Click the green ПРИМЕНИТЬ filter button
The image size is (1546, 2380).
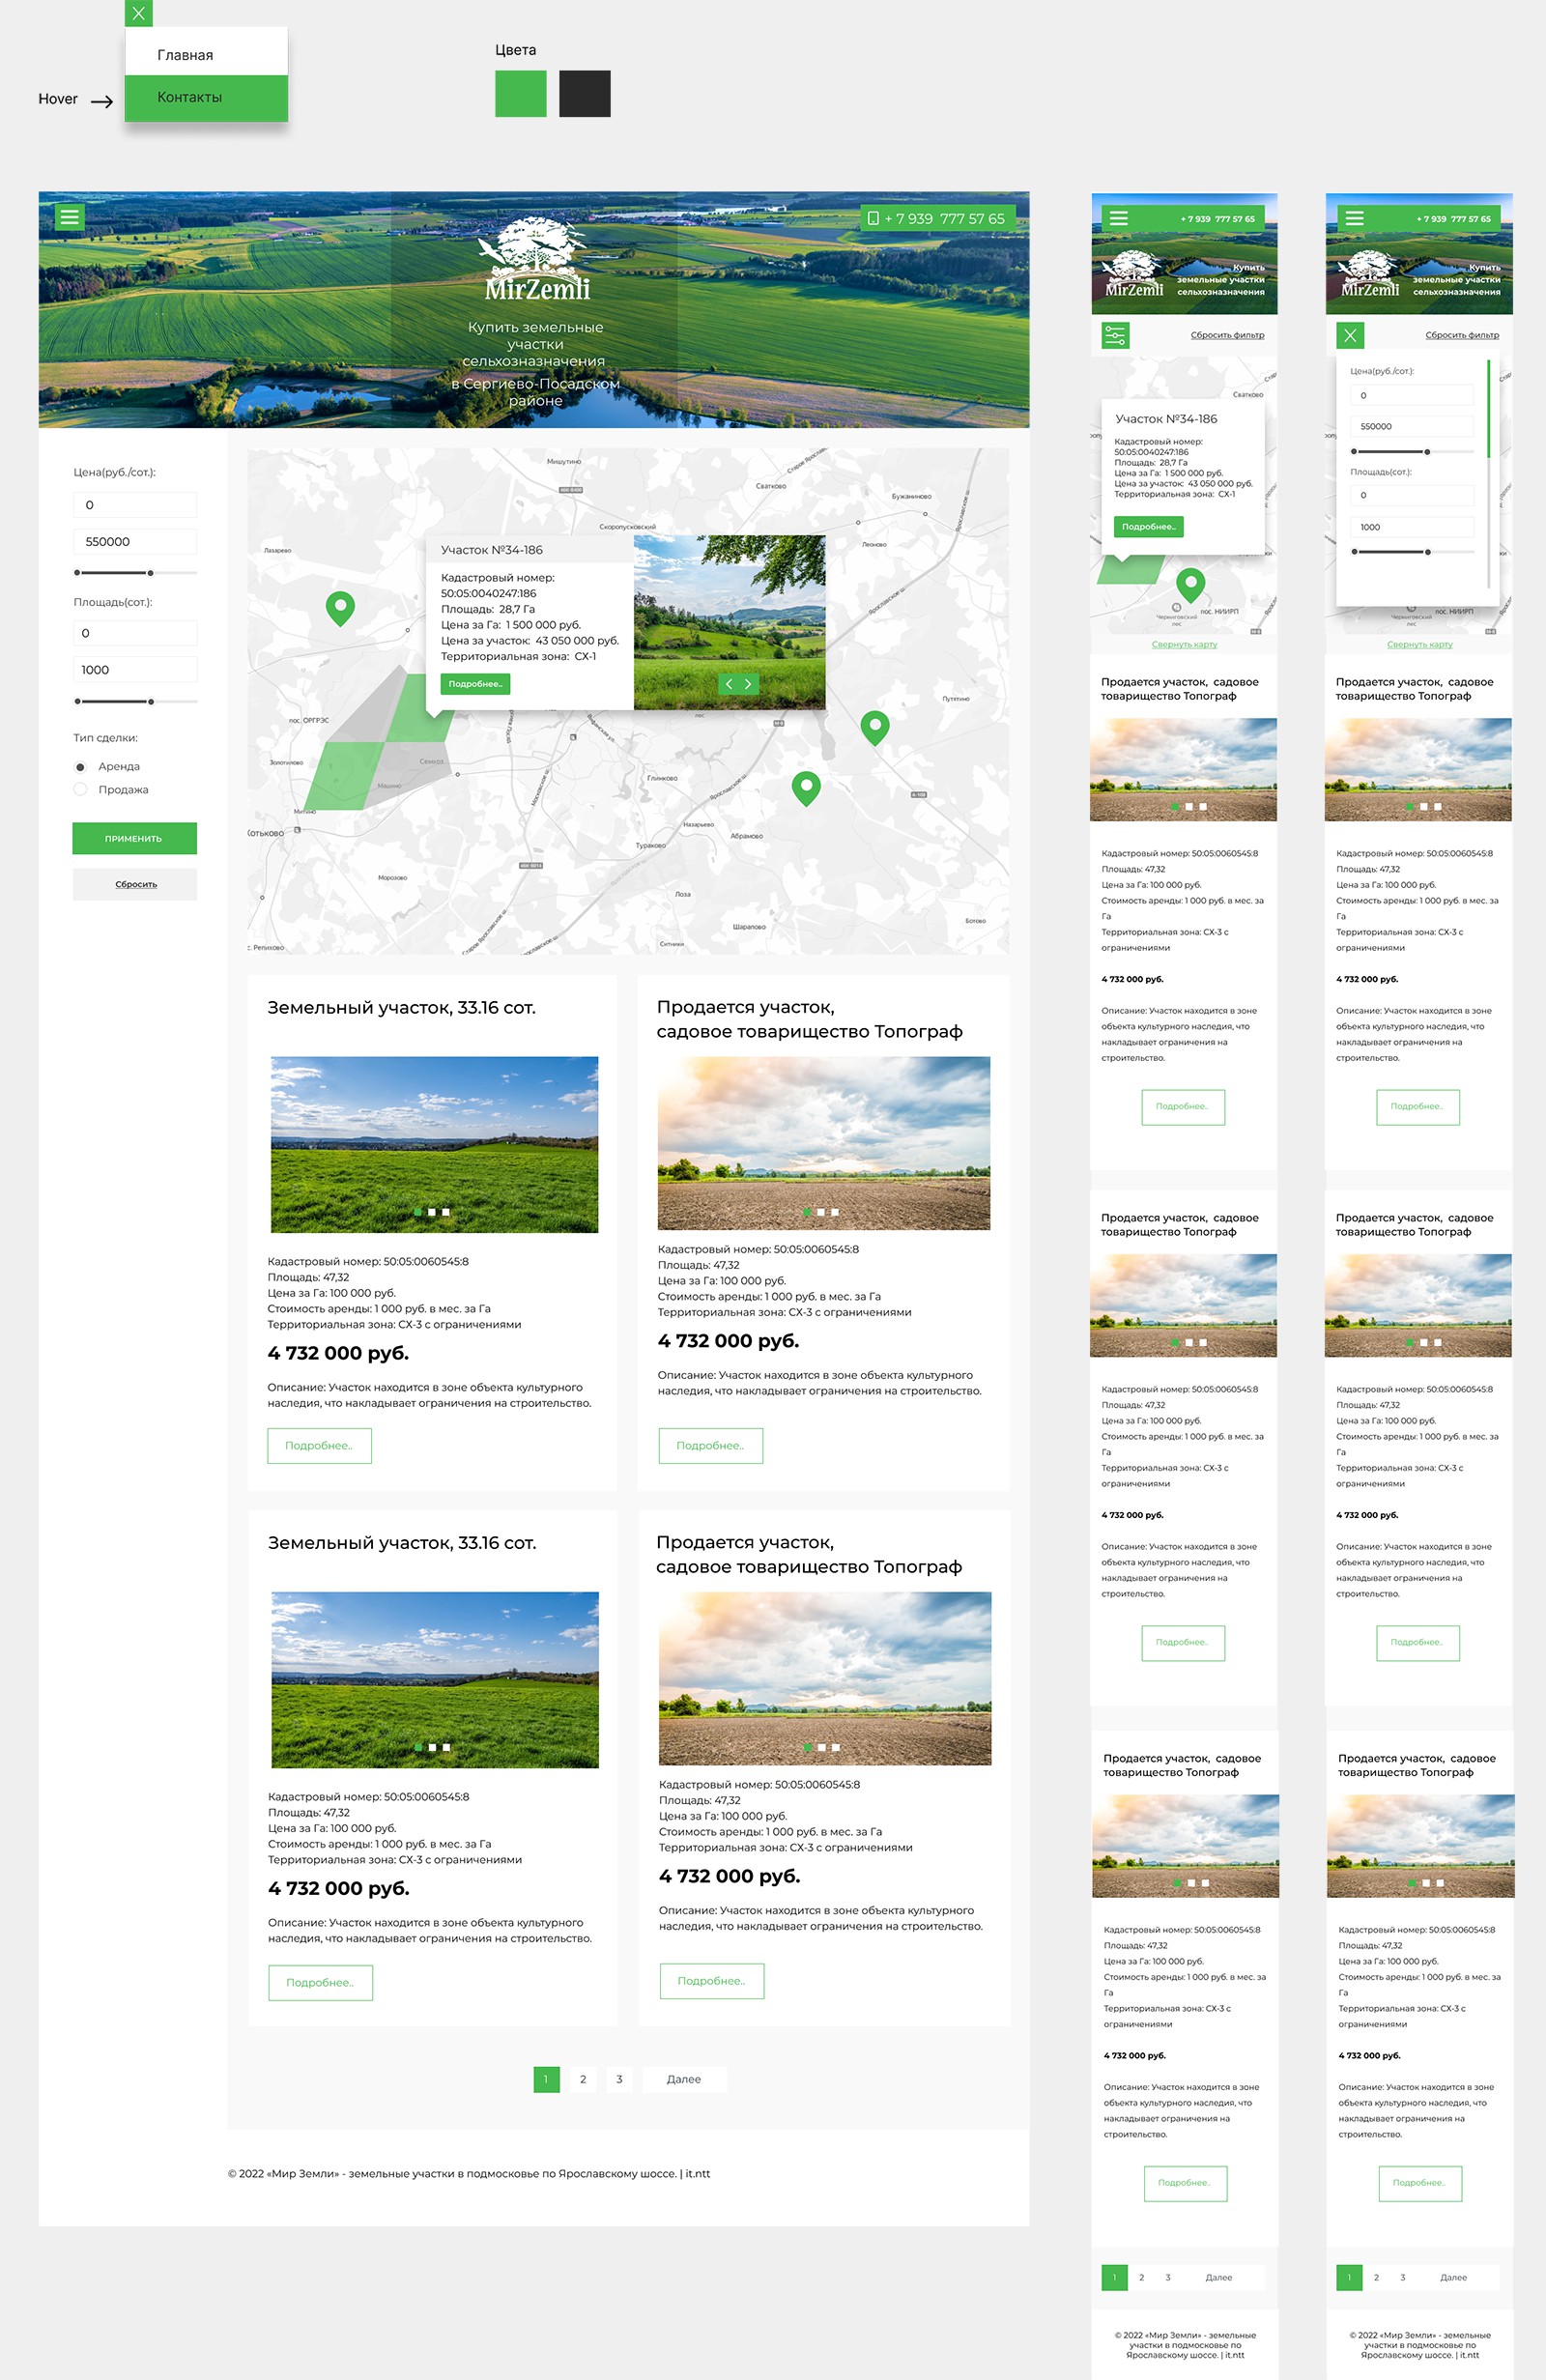(134, 838)
